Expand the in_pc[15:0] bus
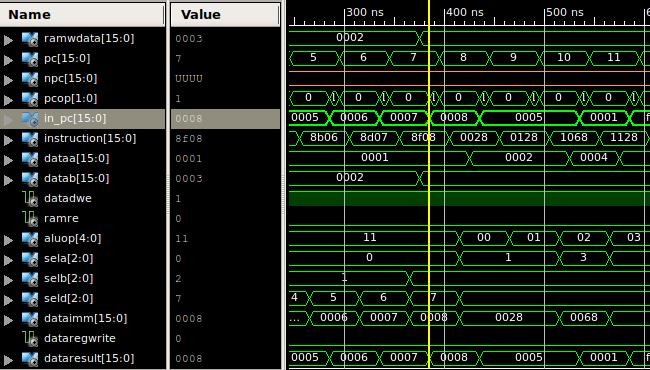650x370 pixels. [8, 120]
